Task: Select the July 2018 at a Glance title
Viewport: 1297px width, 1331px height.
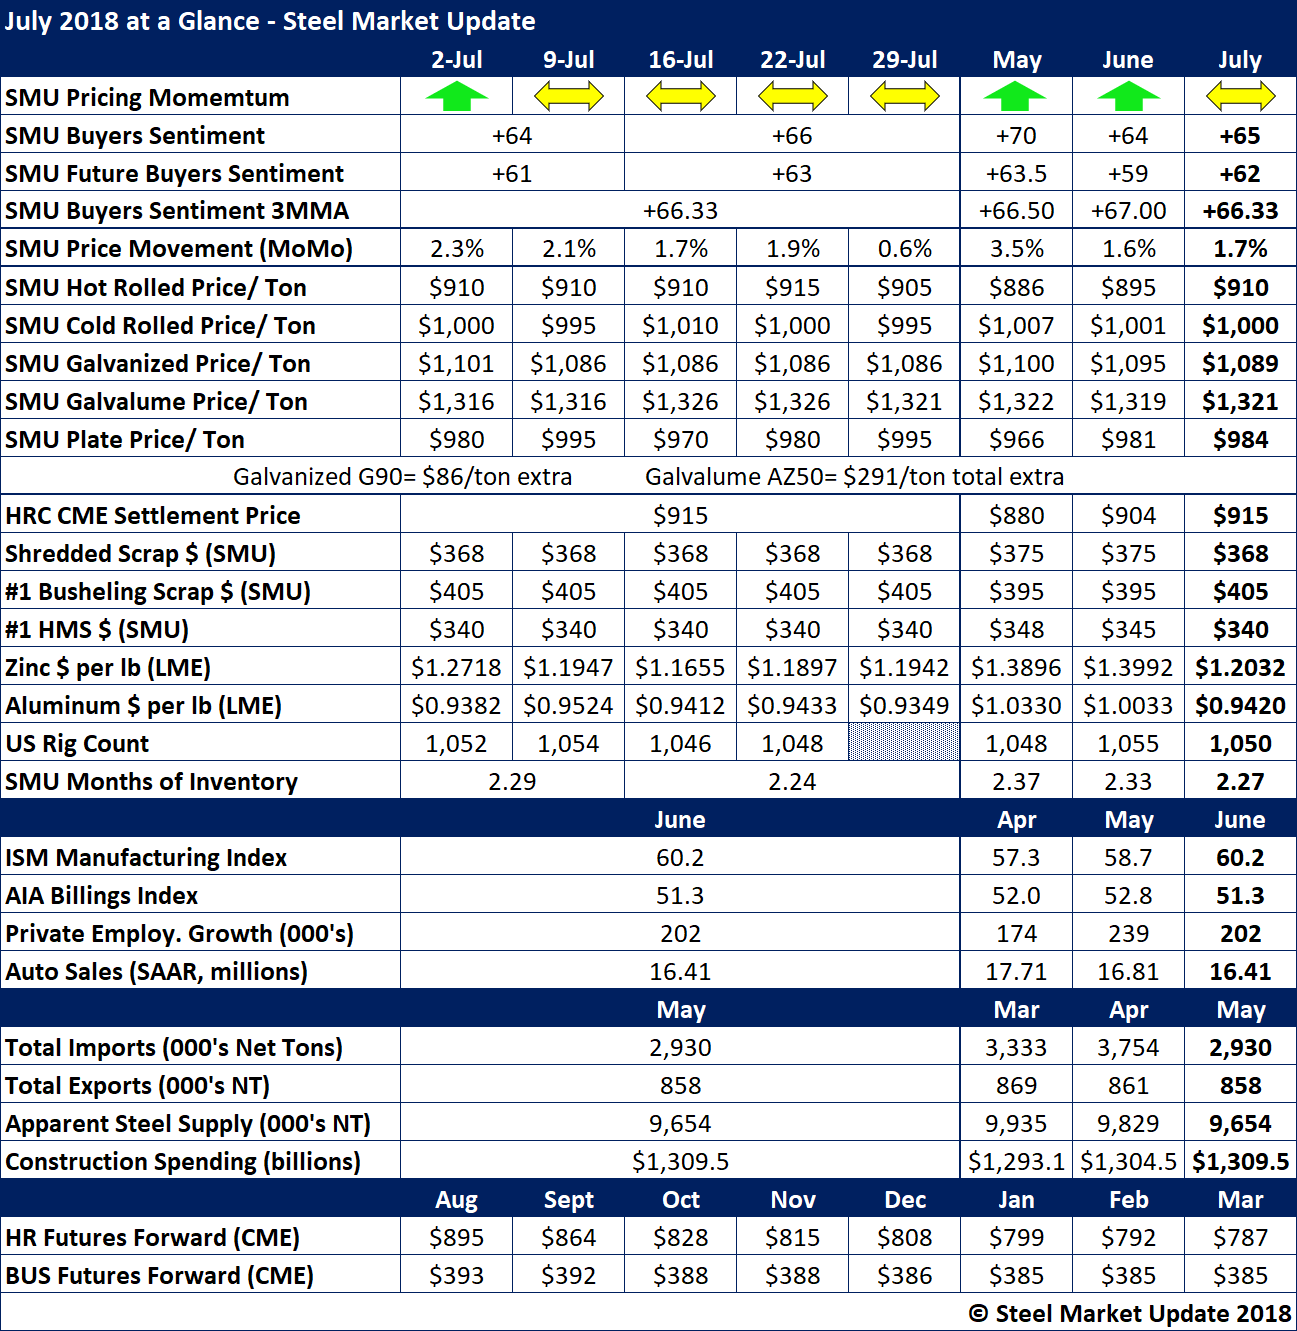Action: 270,21
